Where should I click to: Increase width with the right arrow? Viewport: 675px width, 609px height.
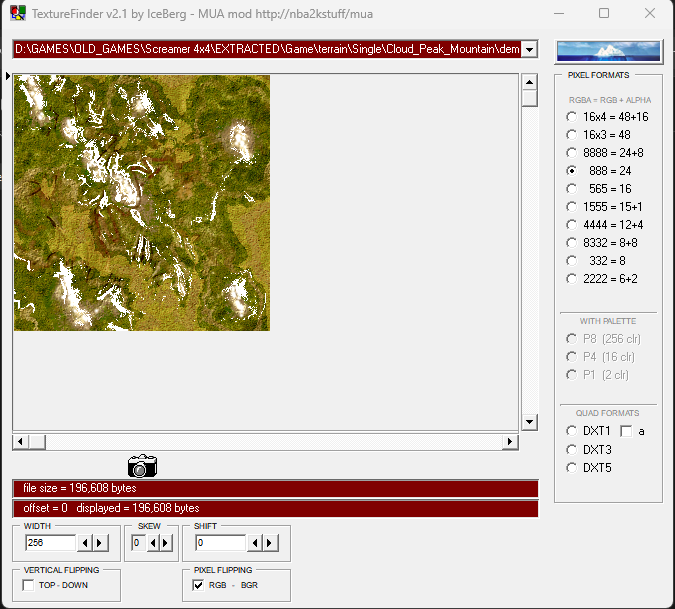coord(100,543)
